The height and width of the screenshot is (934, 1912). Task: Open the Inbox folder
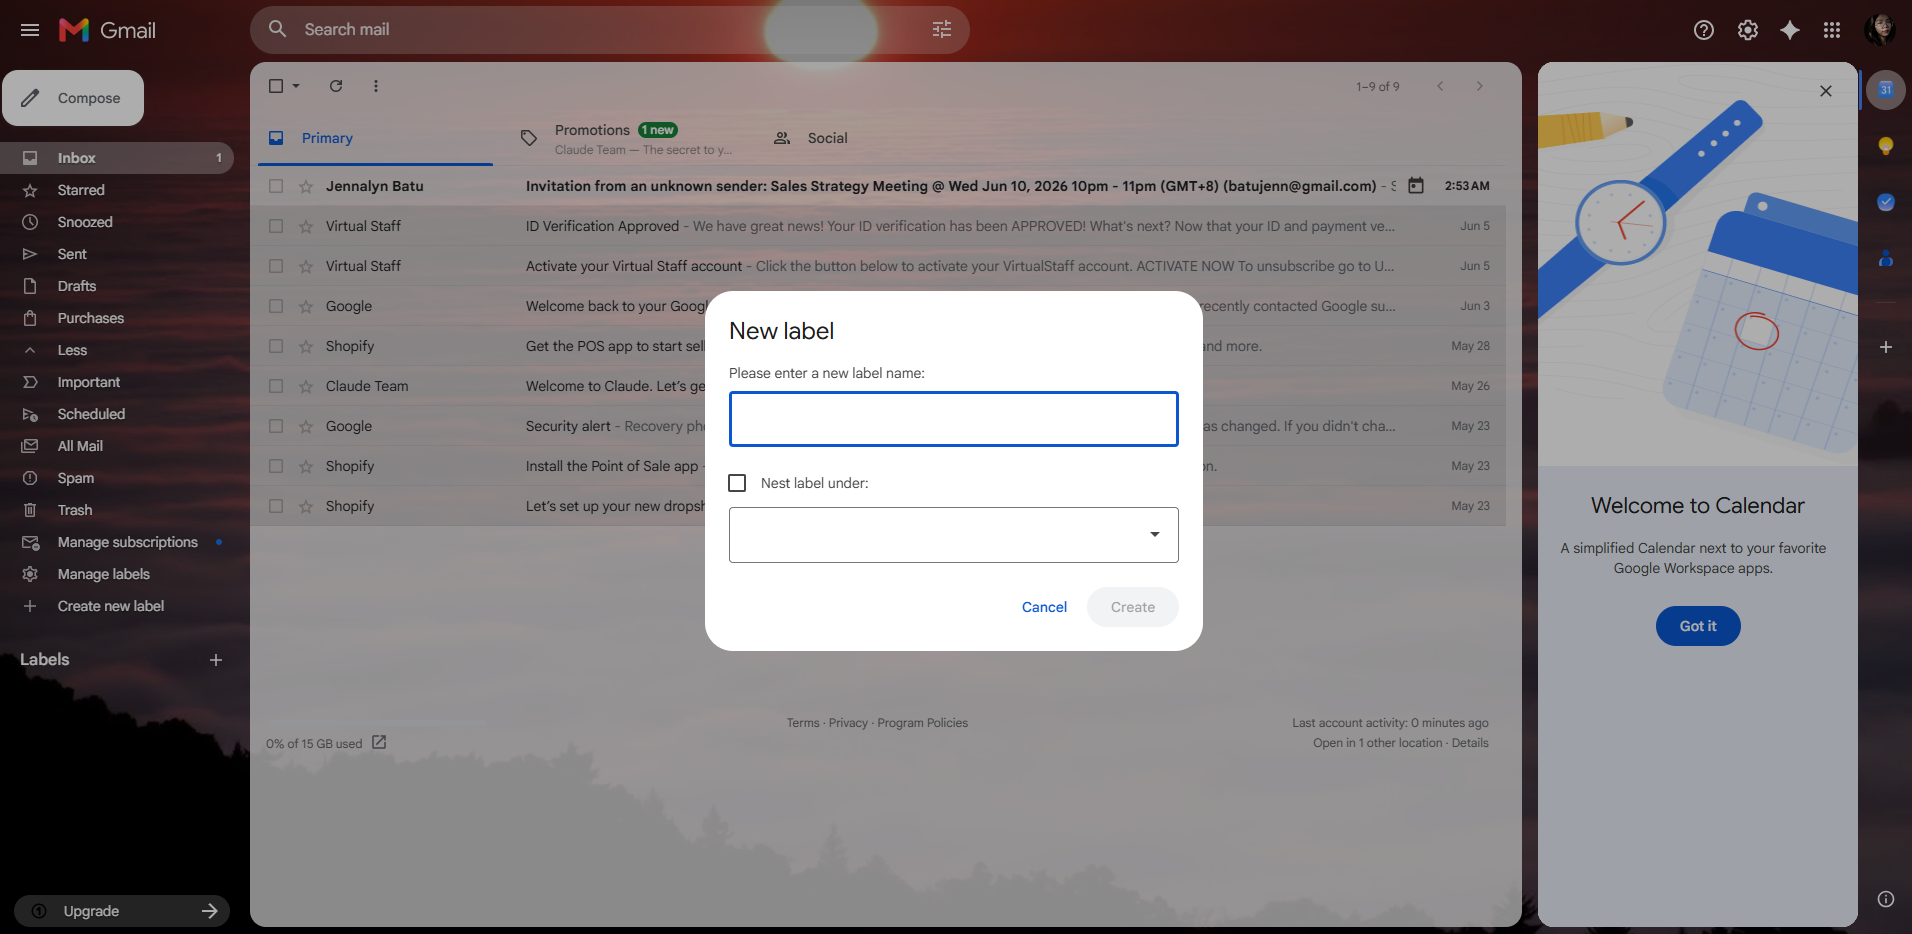coord(117,158)
